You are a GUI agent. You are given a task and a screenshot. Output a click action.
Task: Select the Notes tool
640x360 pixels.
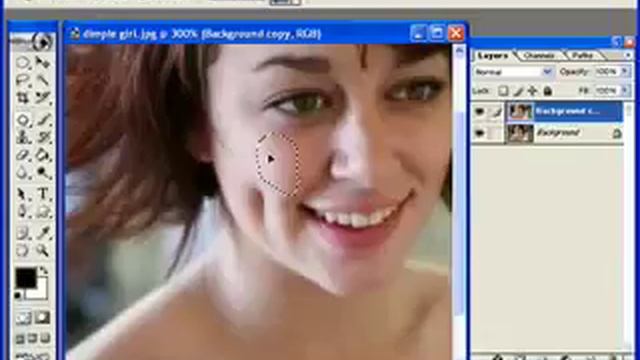click(x=23, y=233)
